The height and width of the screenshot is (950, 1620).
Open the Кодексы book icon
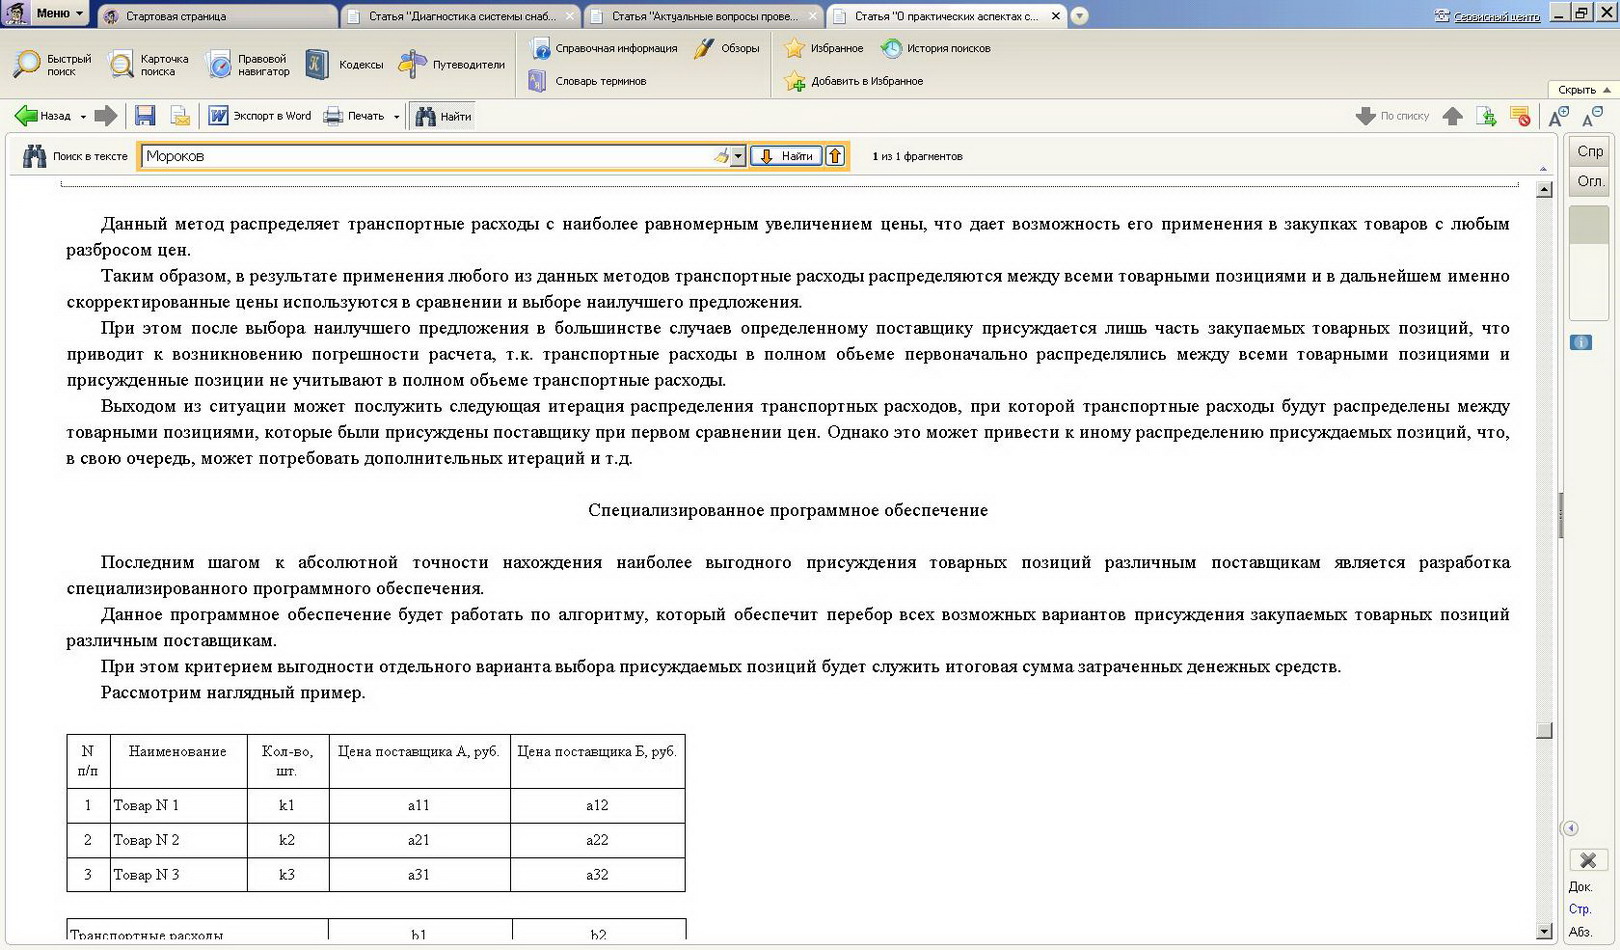click(318, 65)
